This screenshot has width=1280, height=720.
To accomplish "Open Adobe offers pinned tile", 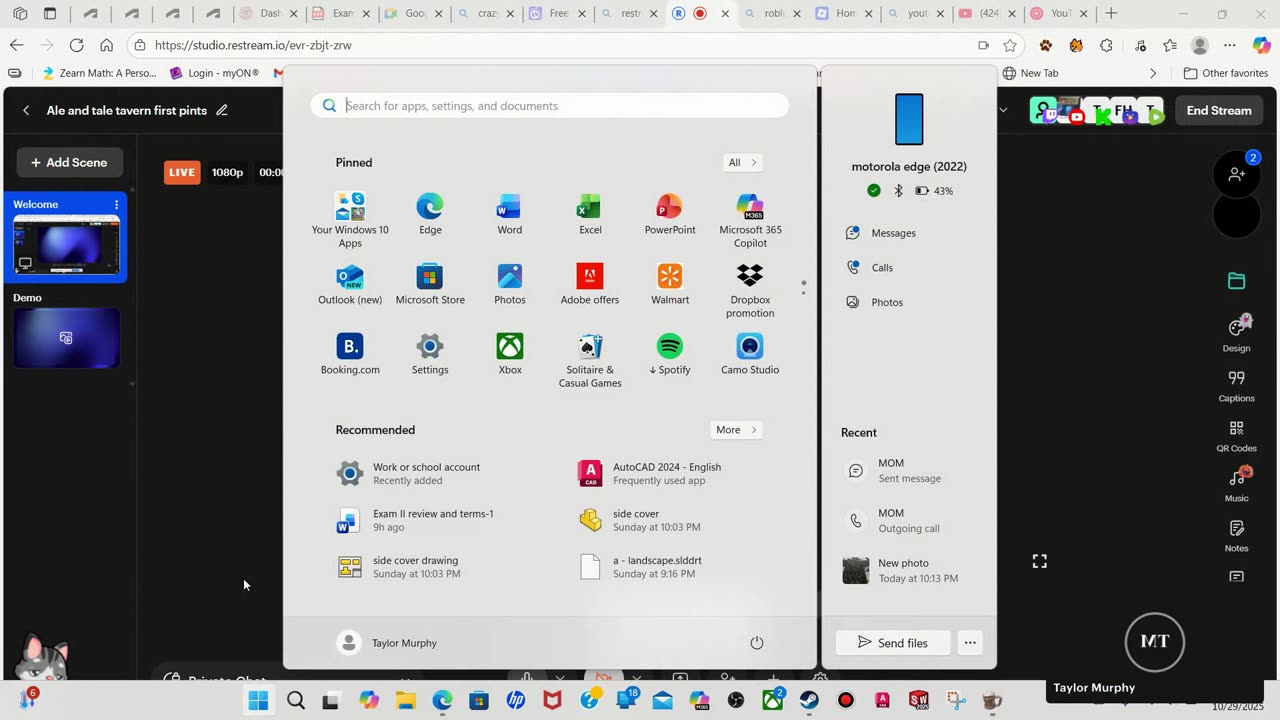I will 590,284.
